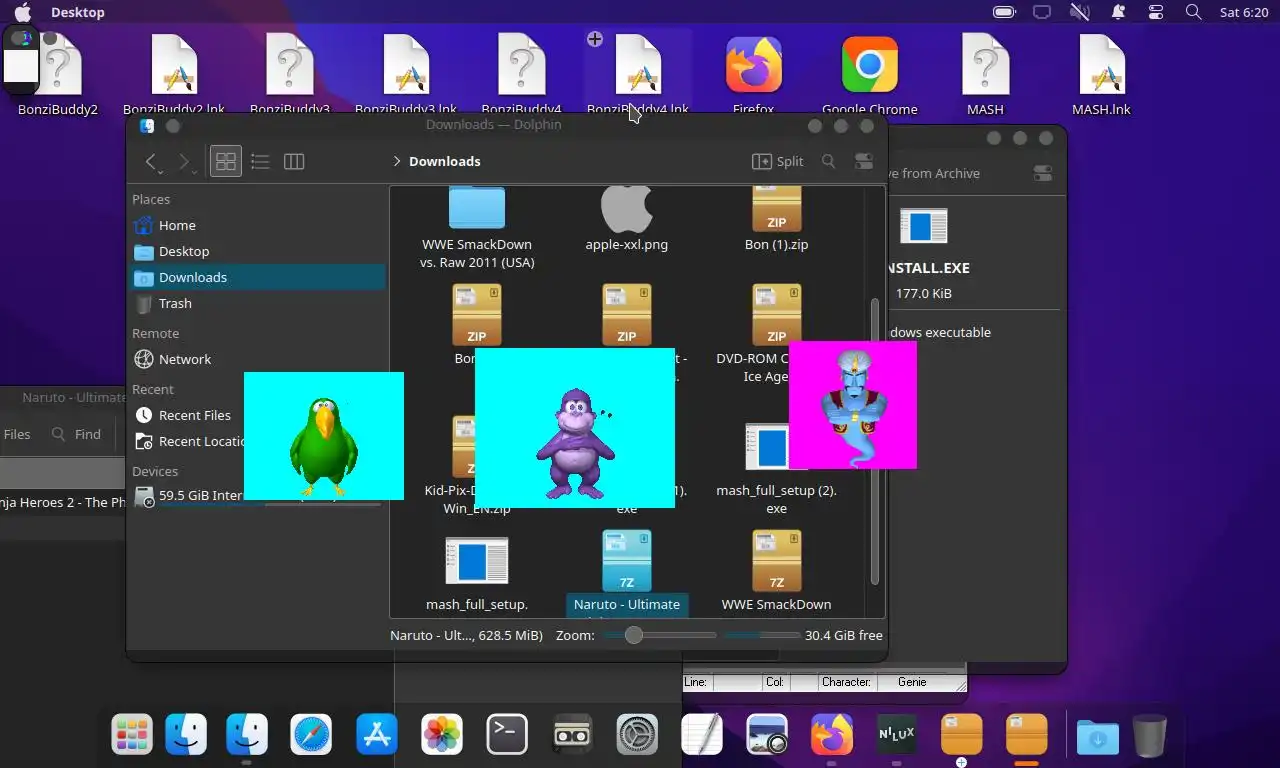Expand the breadcrumb chevron before Downloads
Screen dimensions: 1280x768
pos(397,161)
